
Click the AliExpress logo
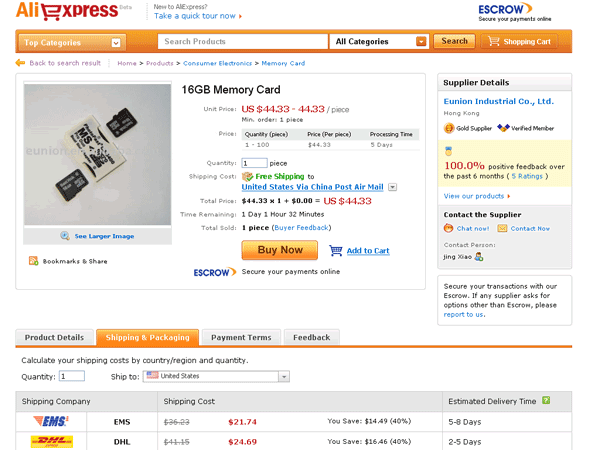[x=66, y=12]
